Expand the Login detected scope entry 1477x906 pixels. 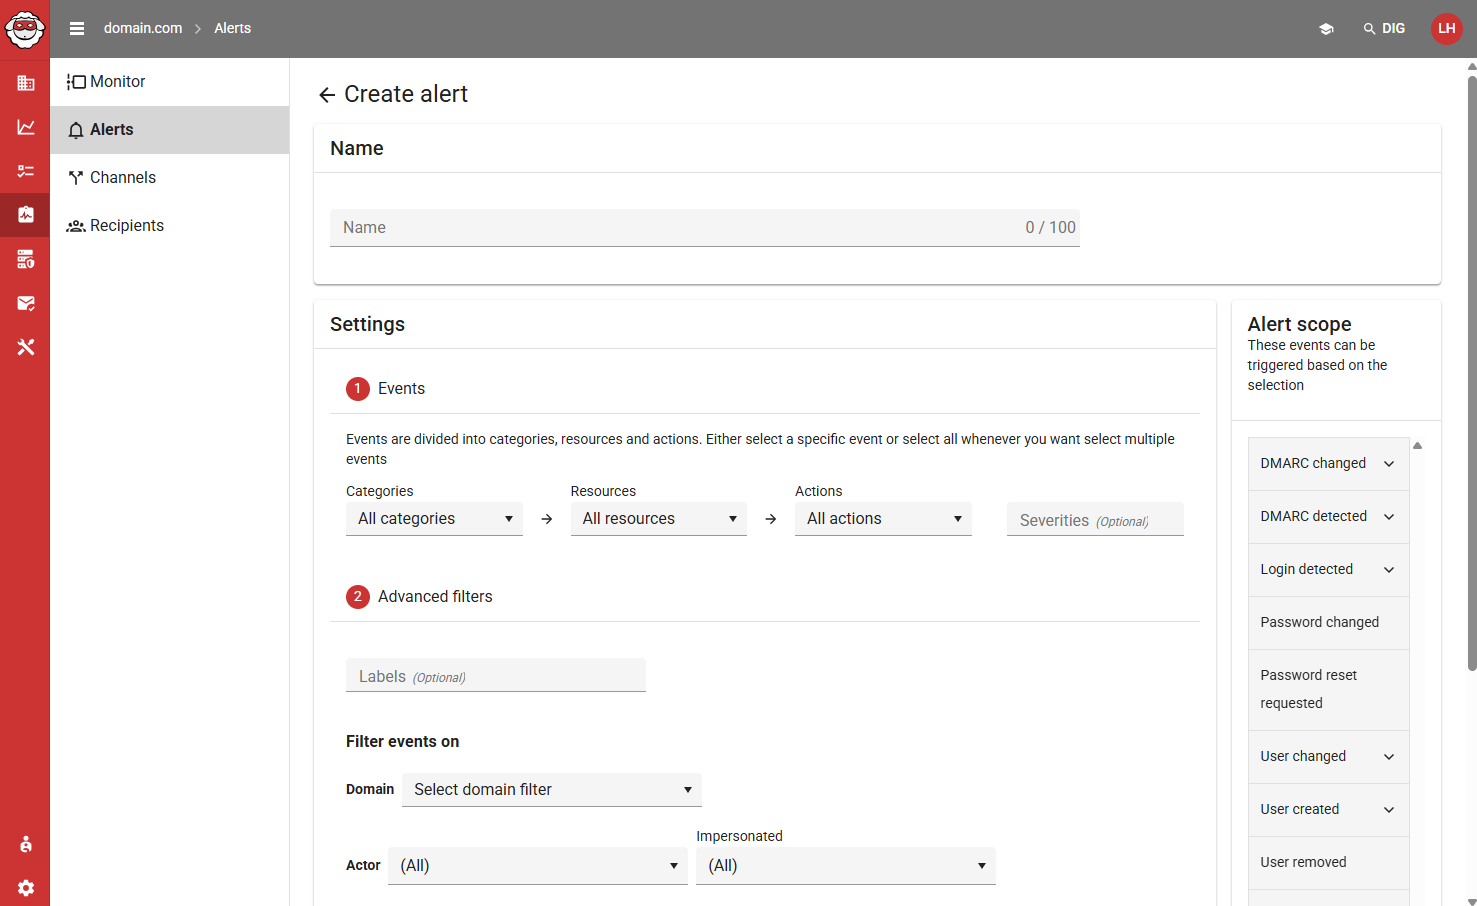pos(1388,569)
